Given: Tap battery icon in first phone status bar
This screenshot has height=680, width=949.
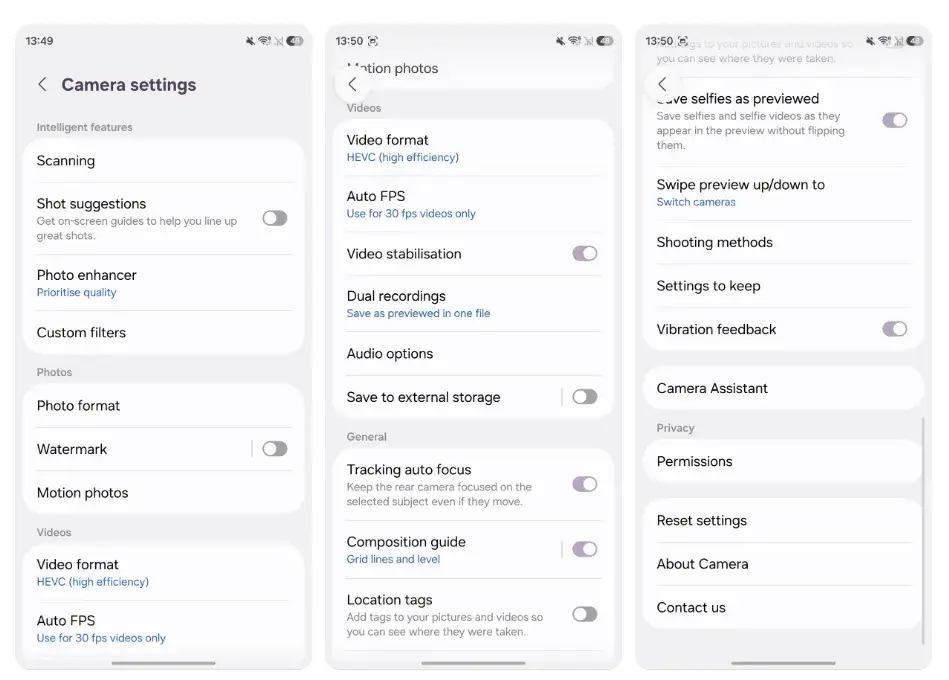Looking at the screenshot, I should pyautogui.click(x=295, y=41).
